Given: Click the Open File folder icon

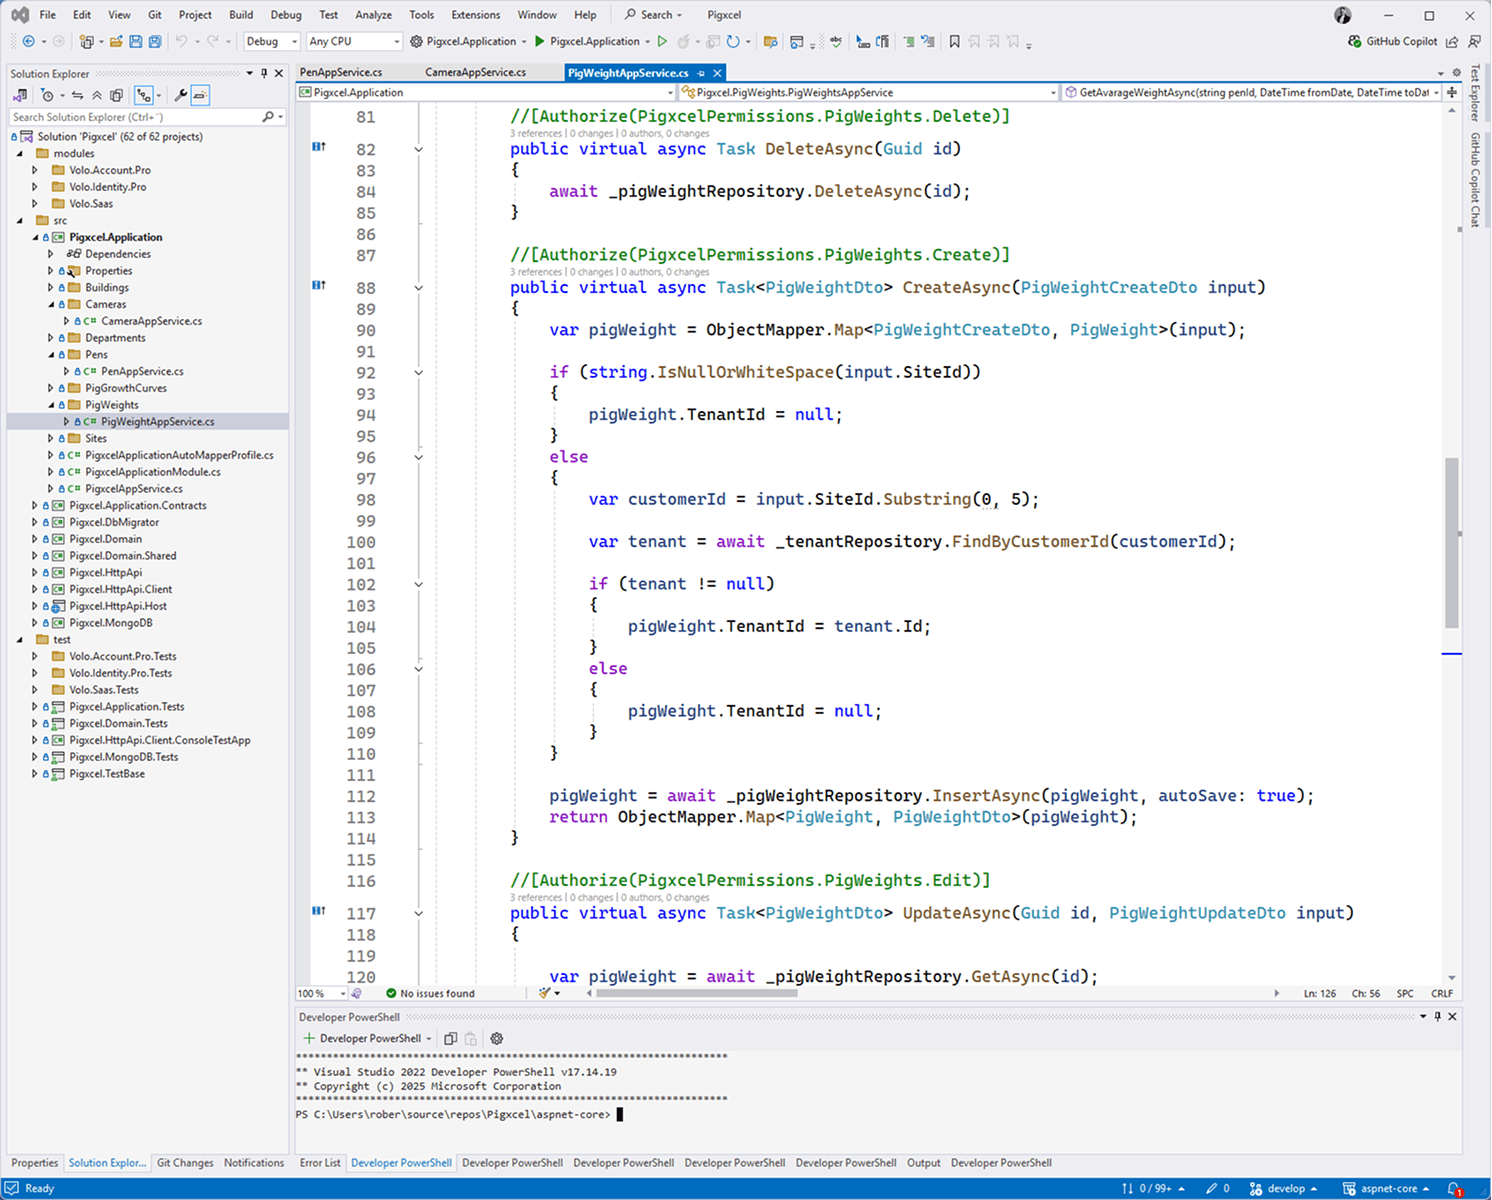Looking at the screenshot, I should tap(117, 42).
